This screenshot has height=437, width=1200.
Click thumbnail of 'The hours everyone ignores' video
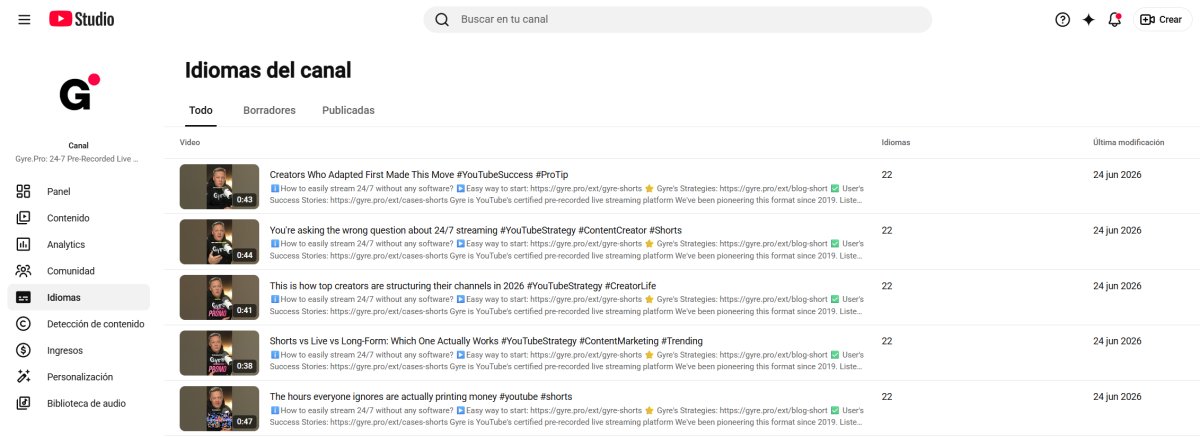219,408
